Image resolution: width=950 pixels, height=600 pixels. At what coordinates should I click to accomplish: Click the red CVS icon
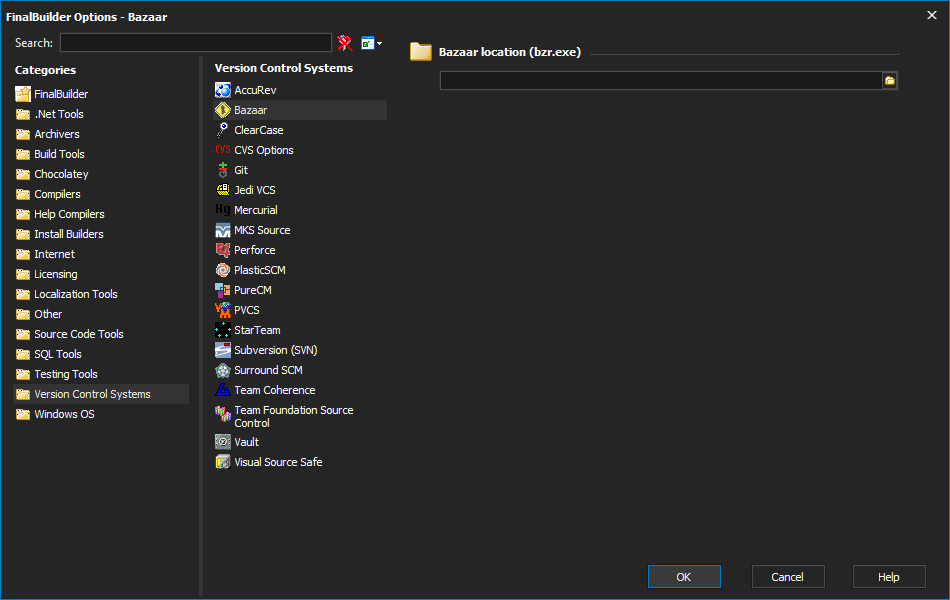point(223,150)
